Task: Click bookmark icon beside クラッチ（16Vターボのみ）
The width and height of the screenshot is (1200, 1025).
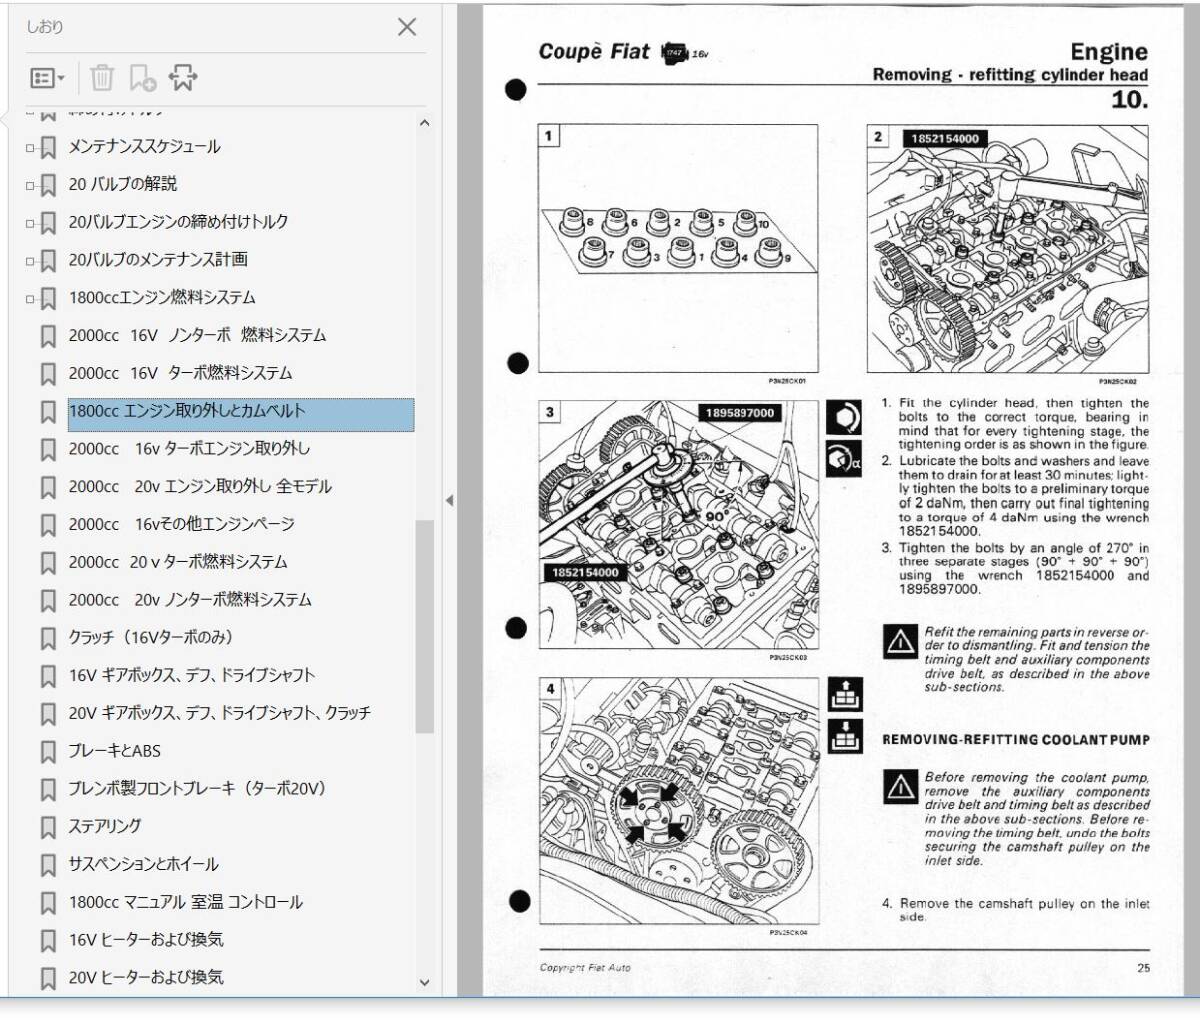Action: [47, 639]
